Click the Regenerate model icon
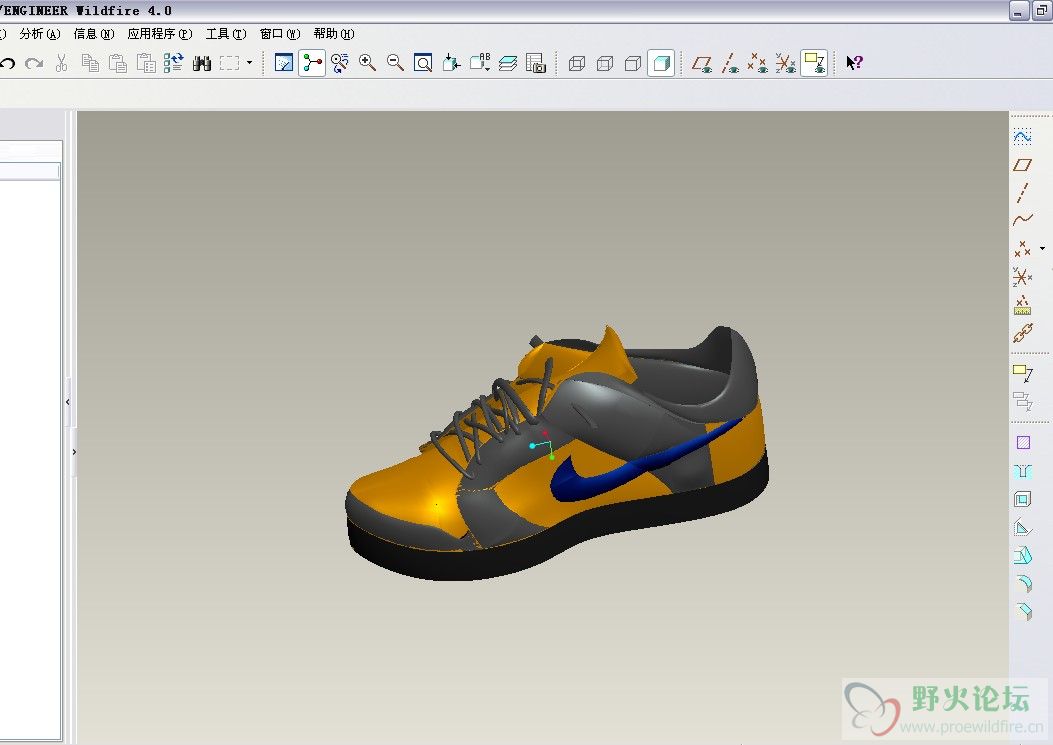The image size is (1053, 745). (173, 63)
